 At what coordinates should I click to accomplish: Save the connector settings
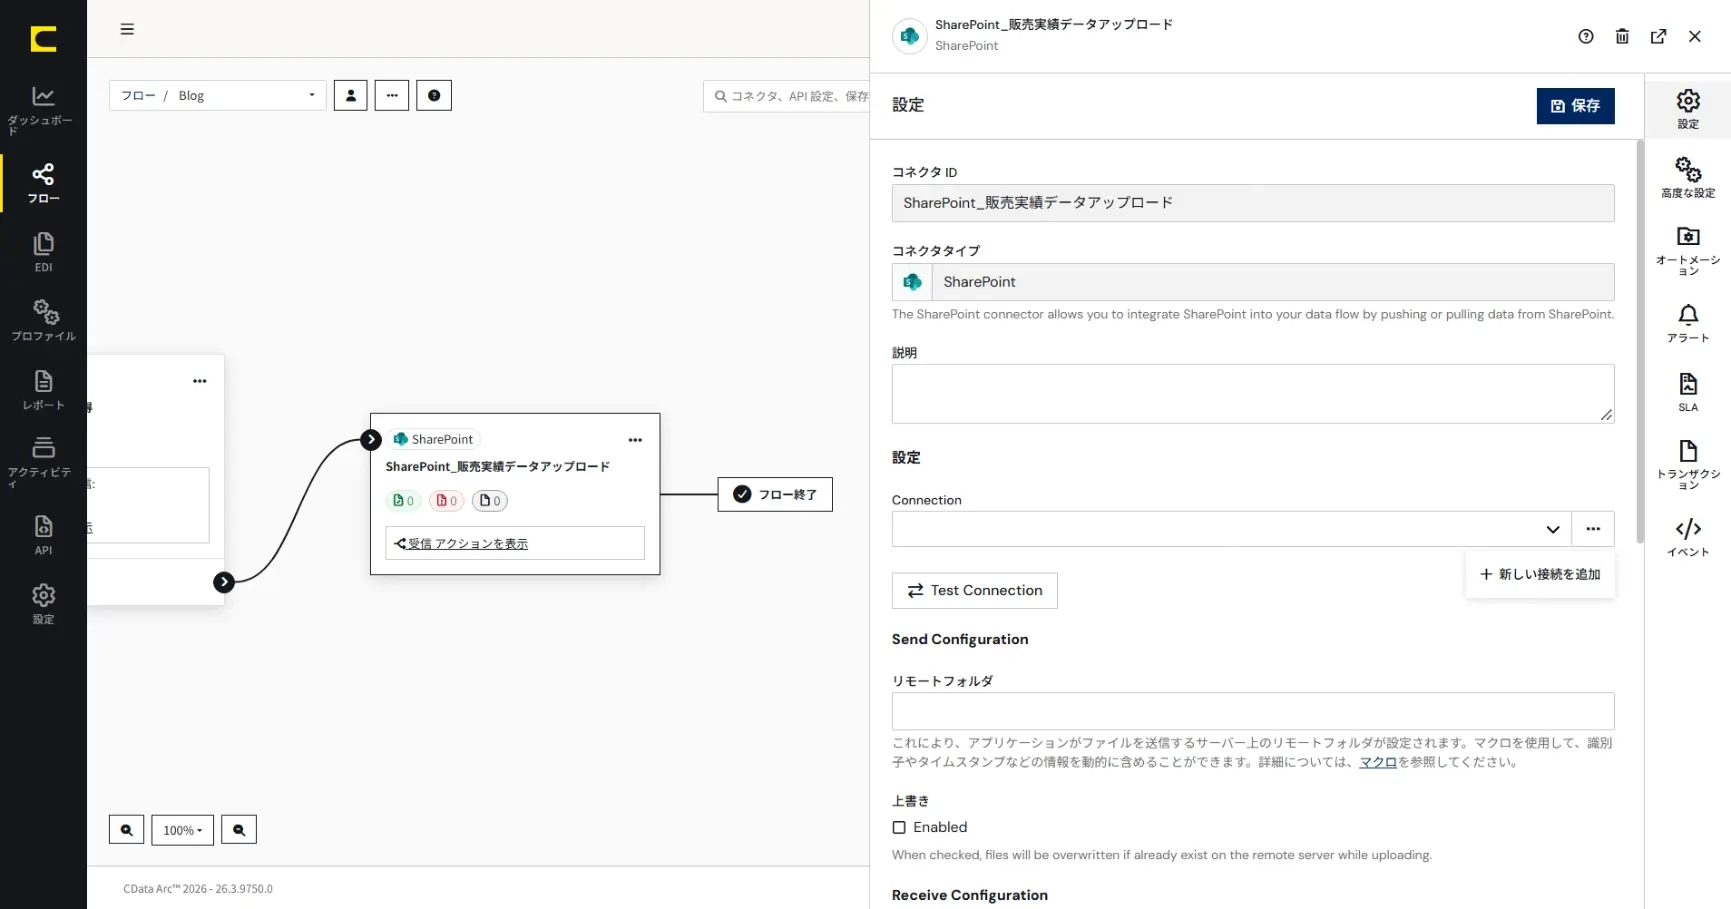[x=1575, y=106]
